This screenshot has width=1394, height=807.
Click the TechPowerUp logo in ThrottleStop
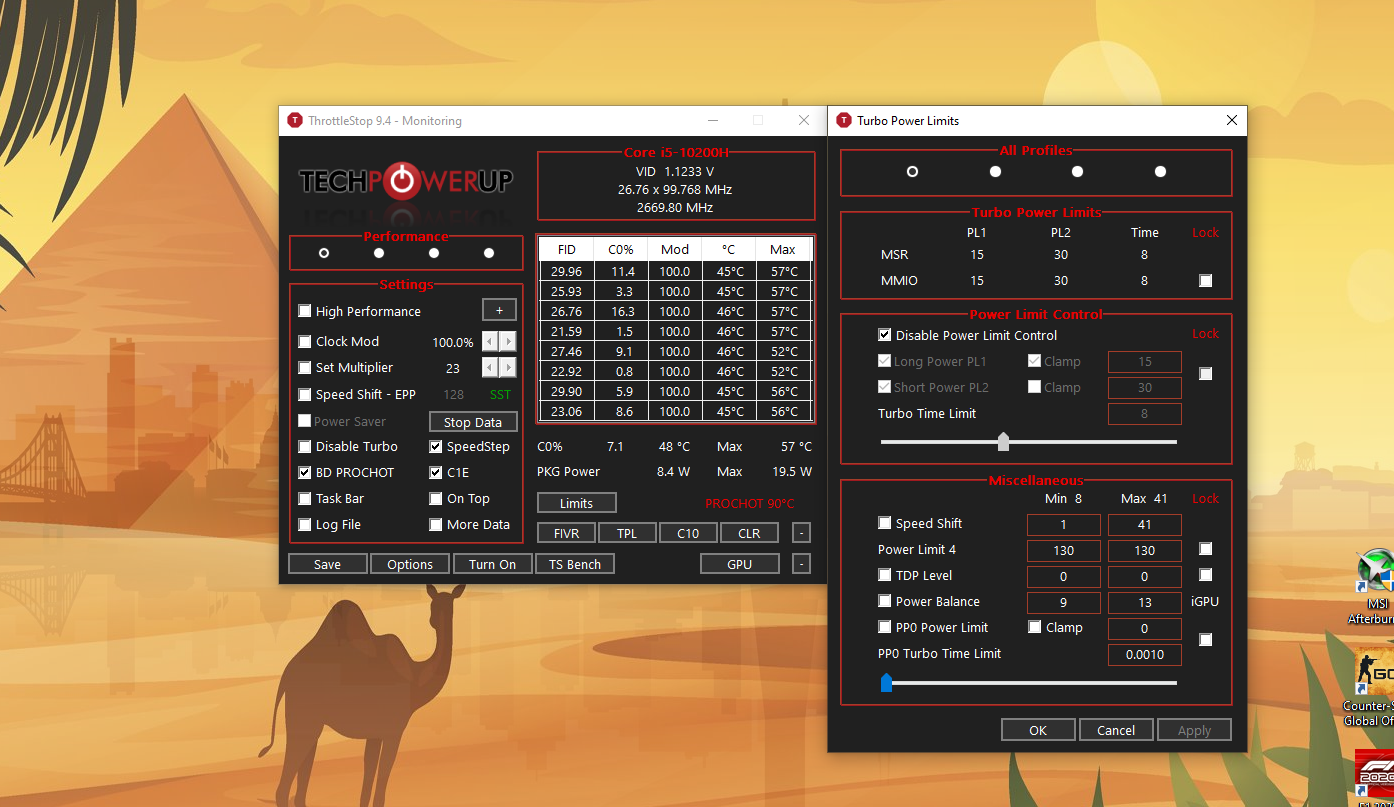click(x=406, y=182)
